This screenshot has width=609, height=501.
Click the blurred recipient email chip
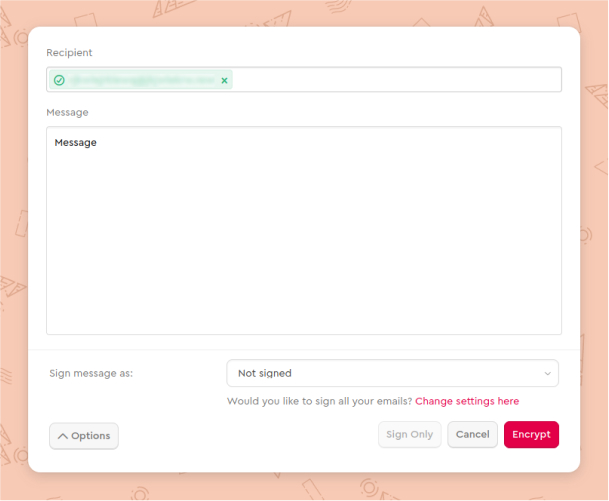[x=141, y=80]
